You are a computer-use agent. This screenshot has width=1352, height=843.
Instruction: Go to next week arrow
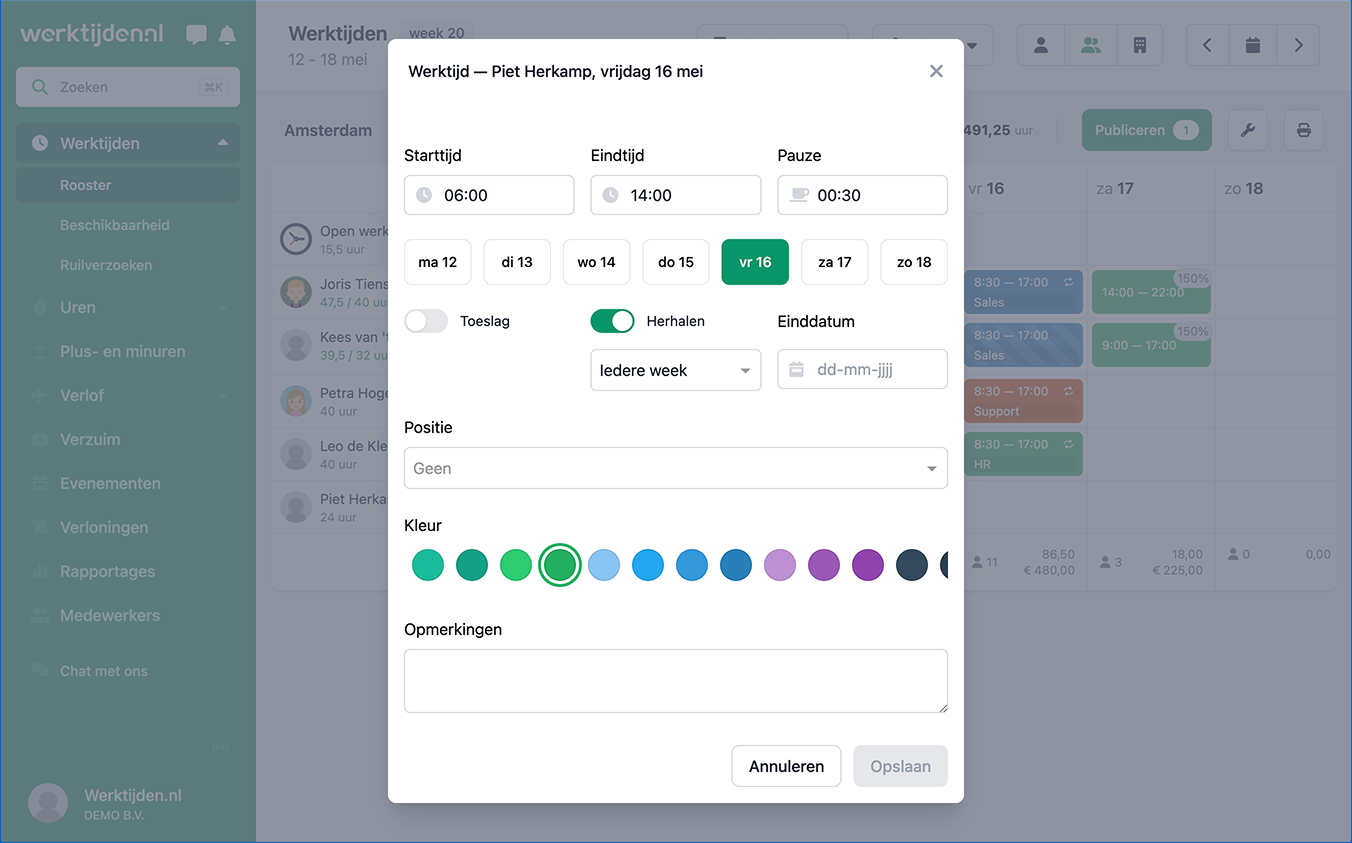1298,45
